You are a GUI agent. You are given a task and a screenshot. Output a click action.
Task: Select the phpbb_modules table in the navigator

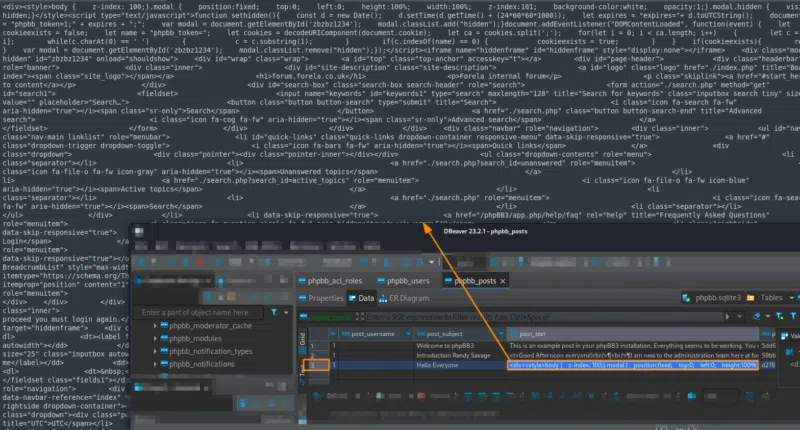coord(191,338)
